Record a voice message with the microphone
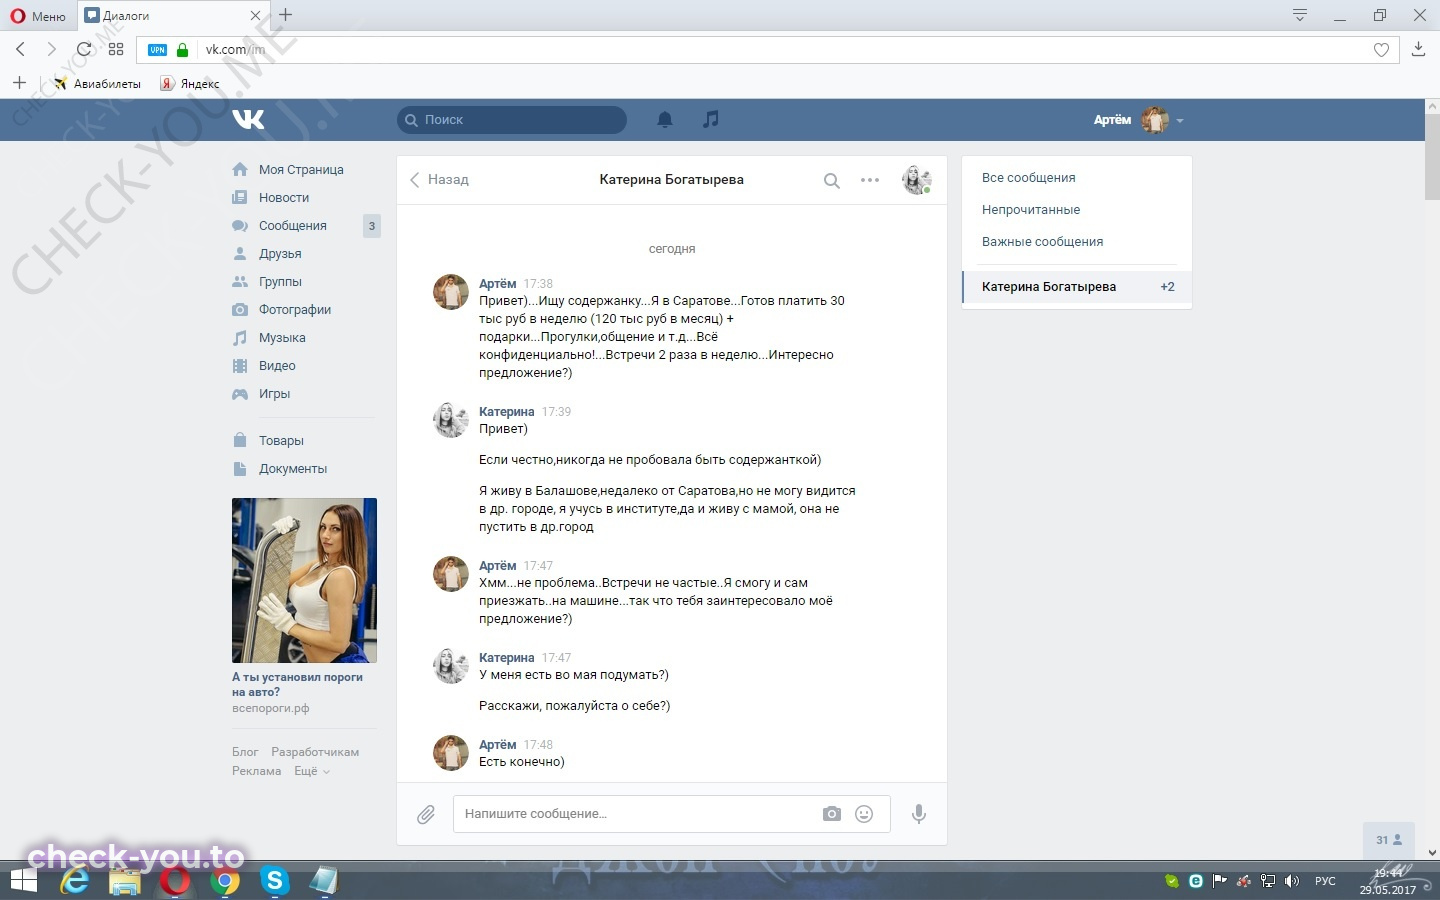 pos(919,814)
